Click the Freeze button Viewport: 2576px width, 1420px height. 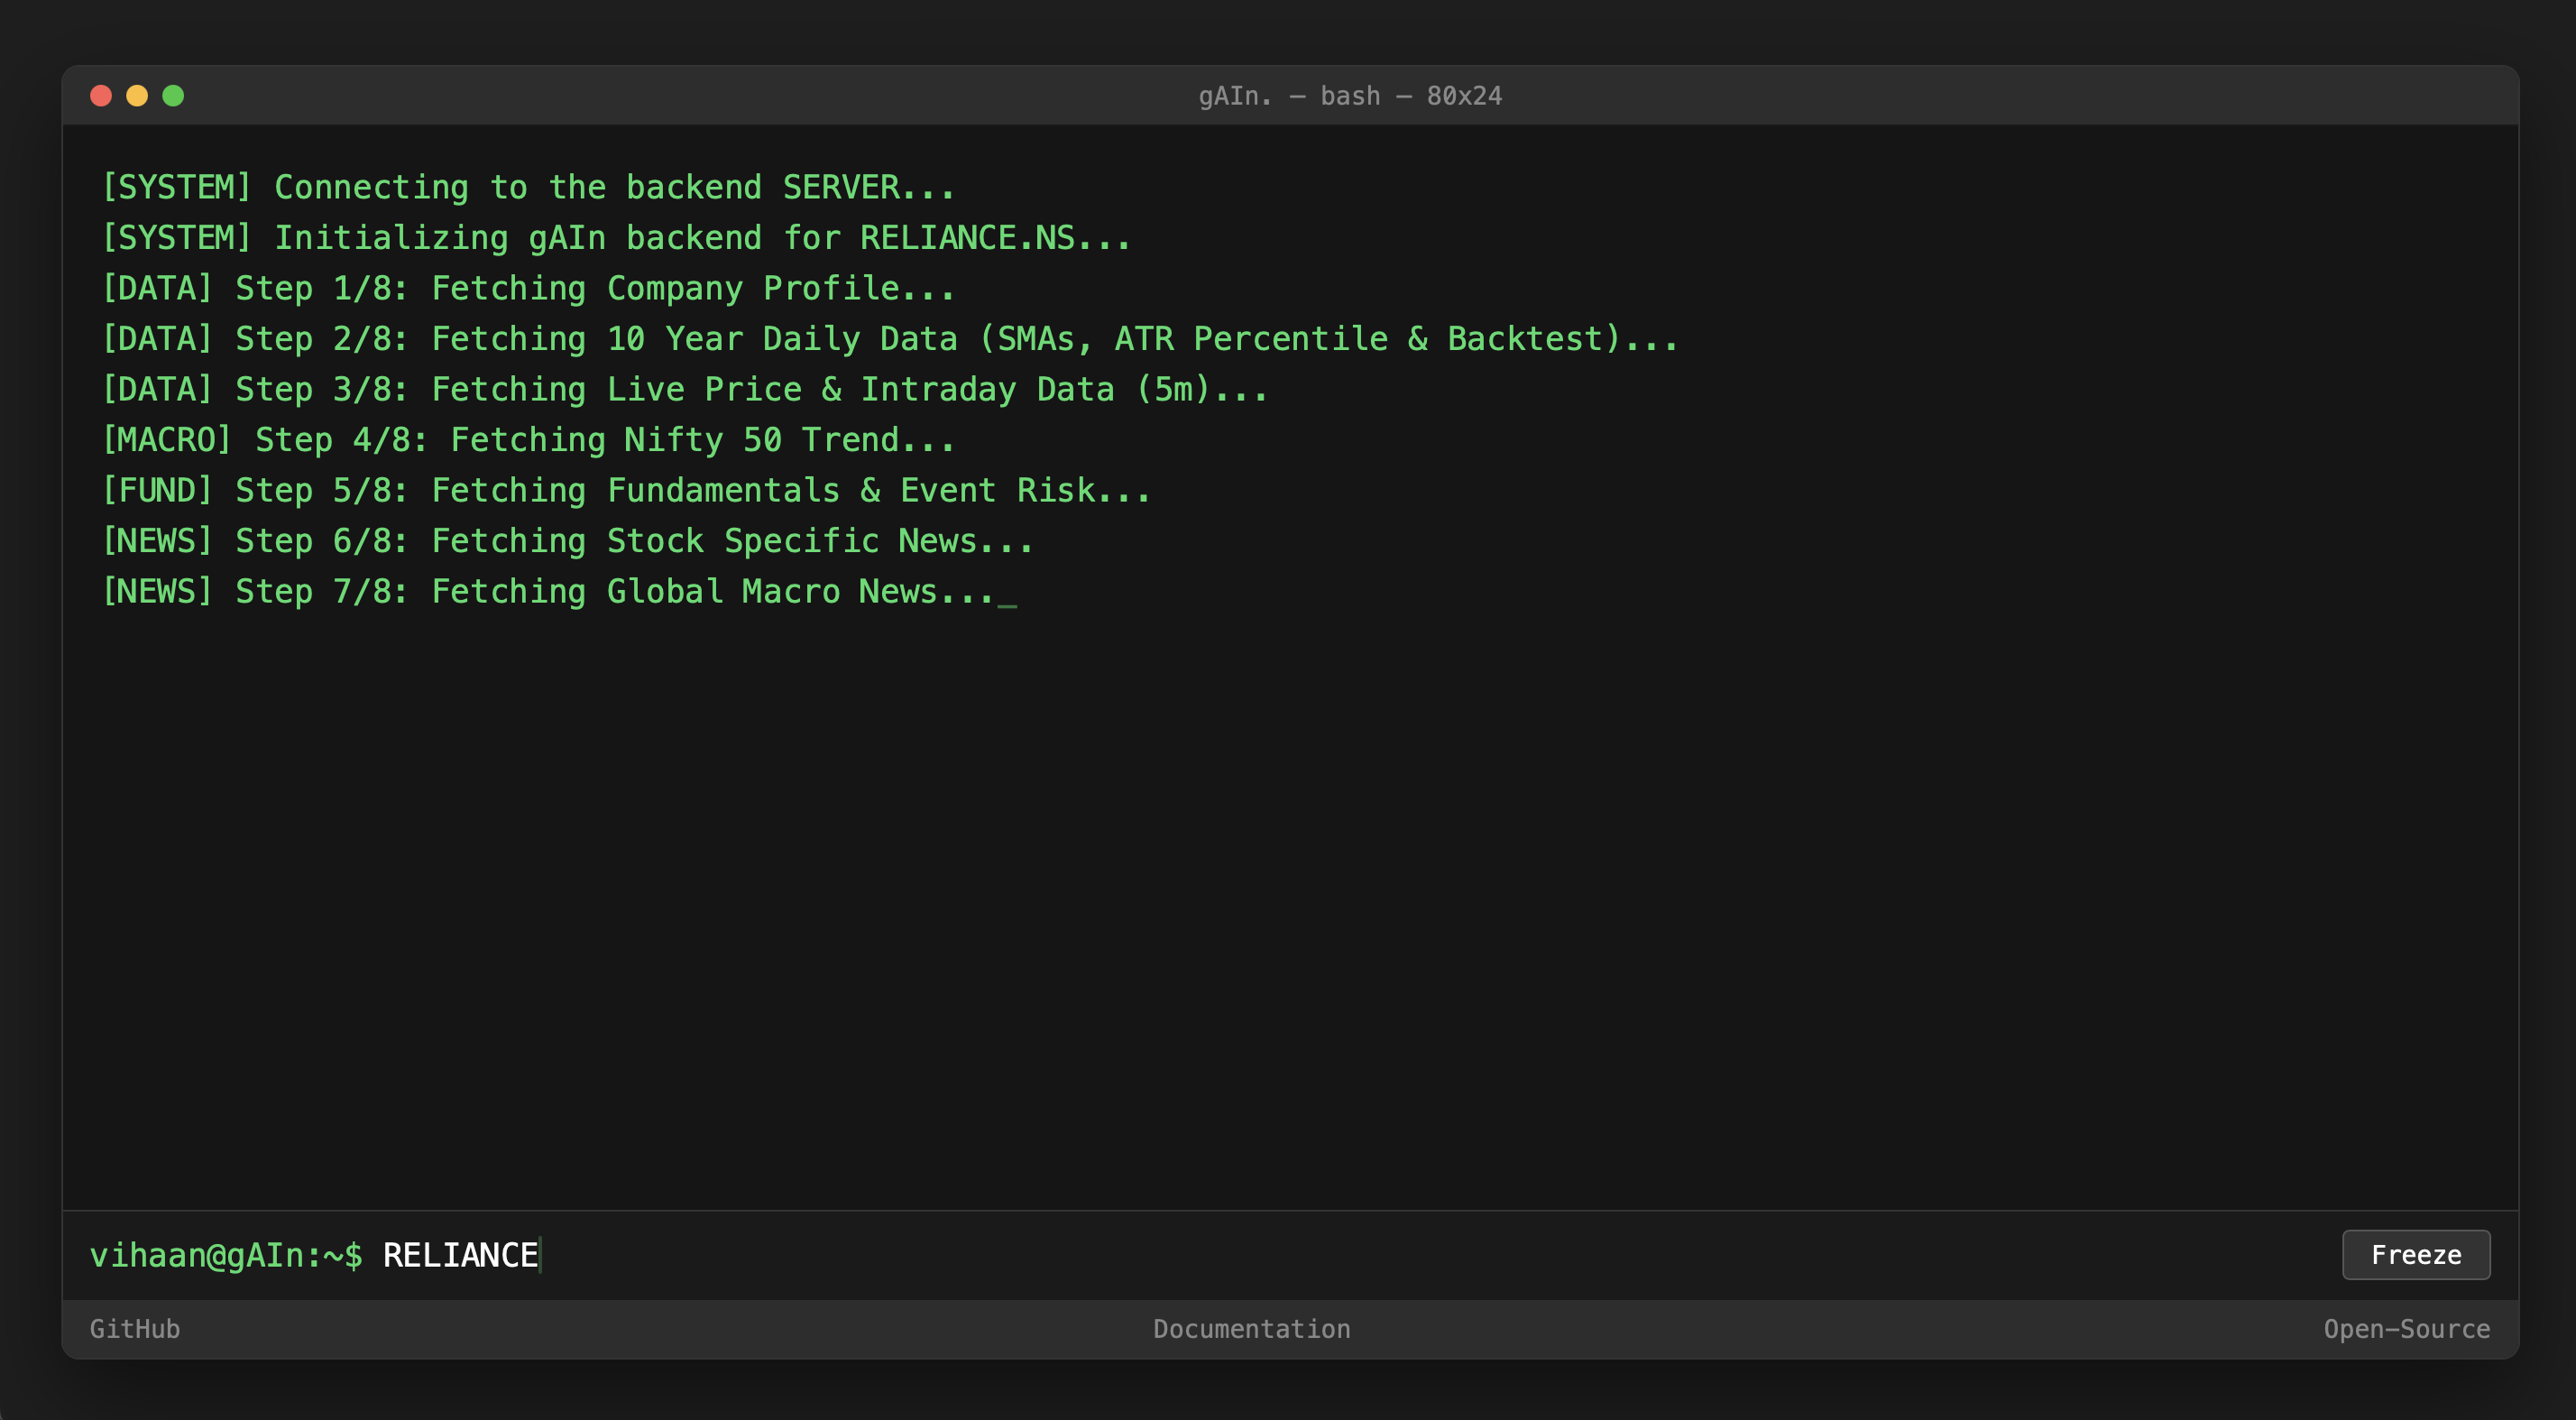(x=2415, y=1254)
